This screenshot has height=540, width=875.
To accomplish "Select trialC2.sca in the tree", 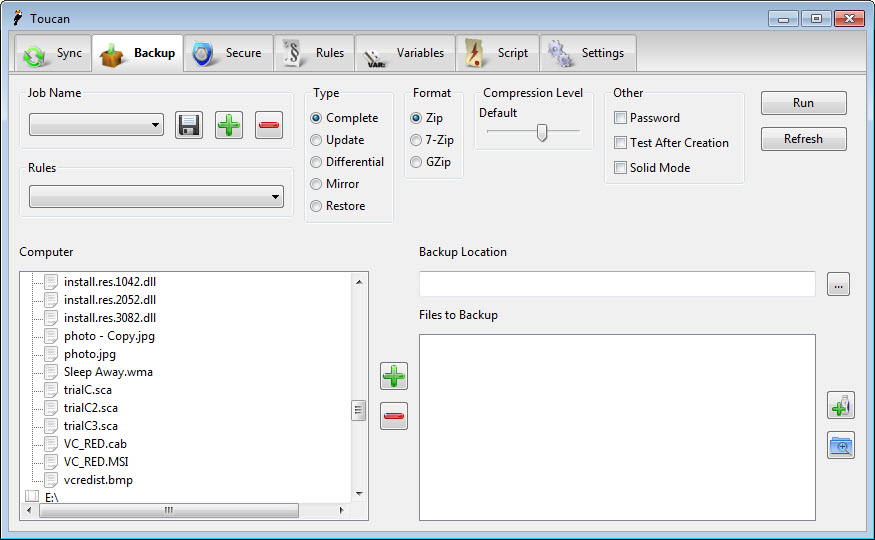I will (x=91, y=408).
